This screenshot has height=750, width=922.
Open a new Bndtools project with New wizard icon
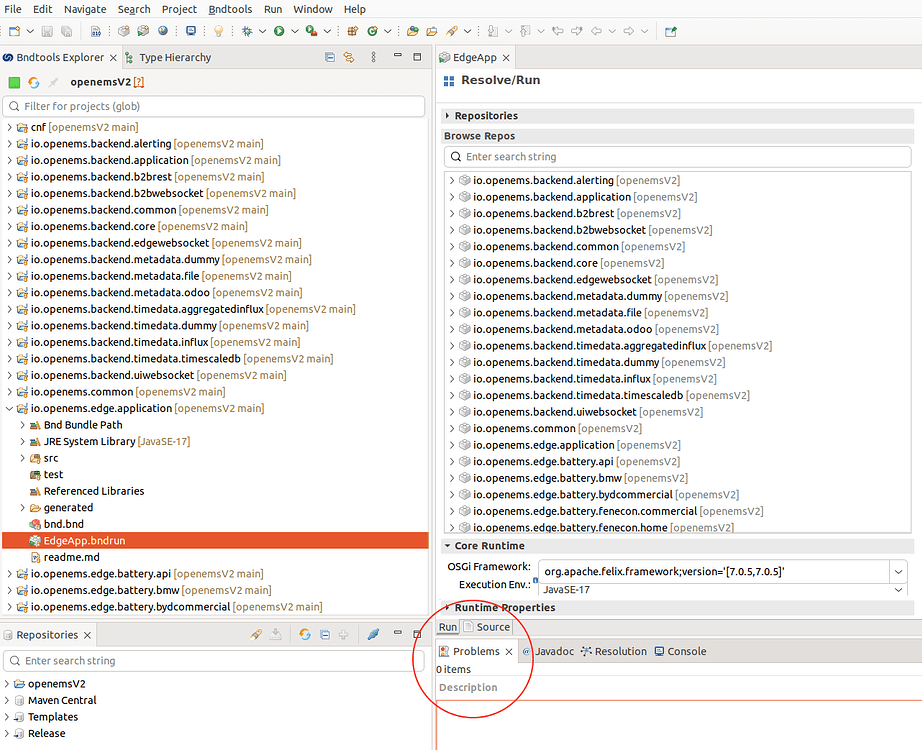click(16, 31)
